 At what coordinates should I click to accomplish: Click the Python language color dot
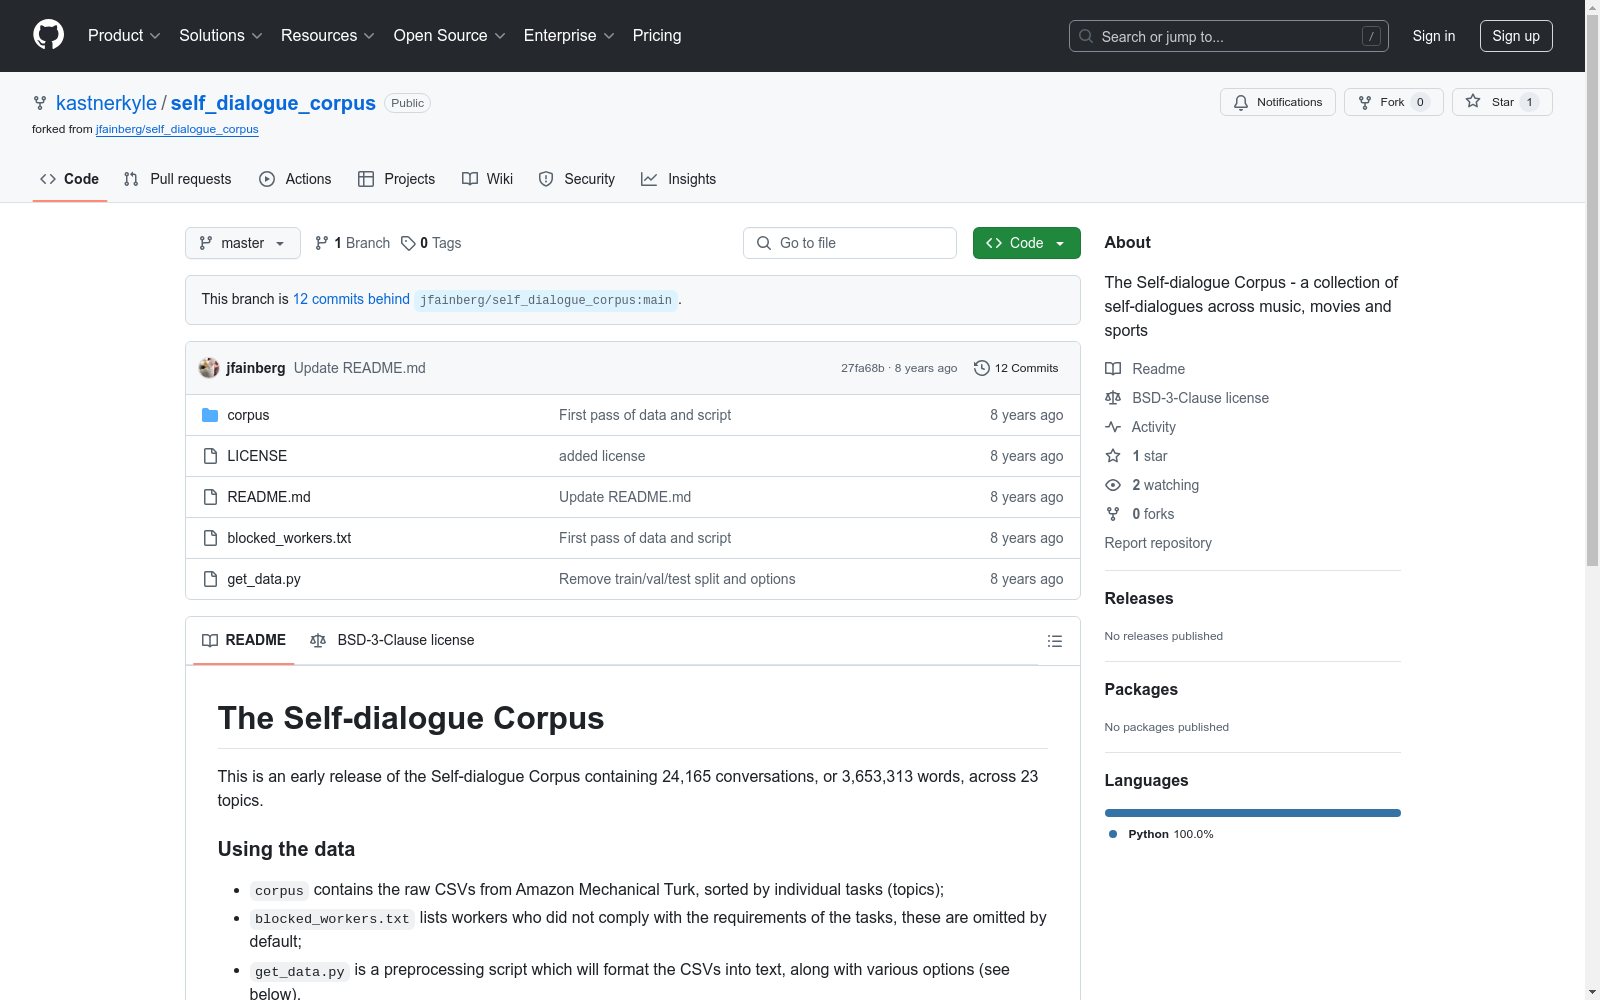coord(1113,834)
